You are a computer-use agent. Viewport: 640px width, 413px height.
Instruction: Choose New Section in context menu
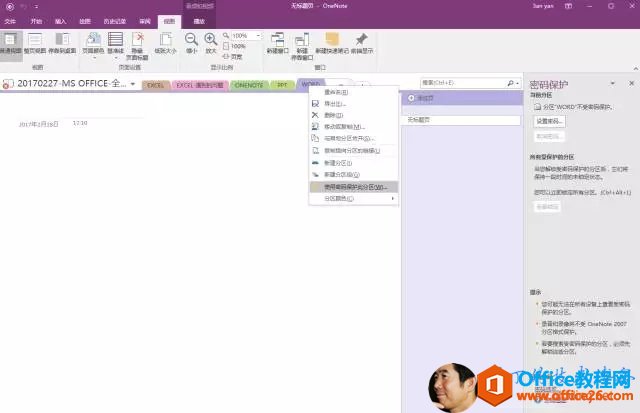(x=353, y=163)
